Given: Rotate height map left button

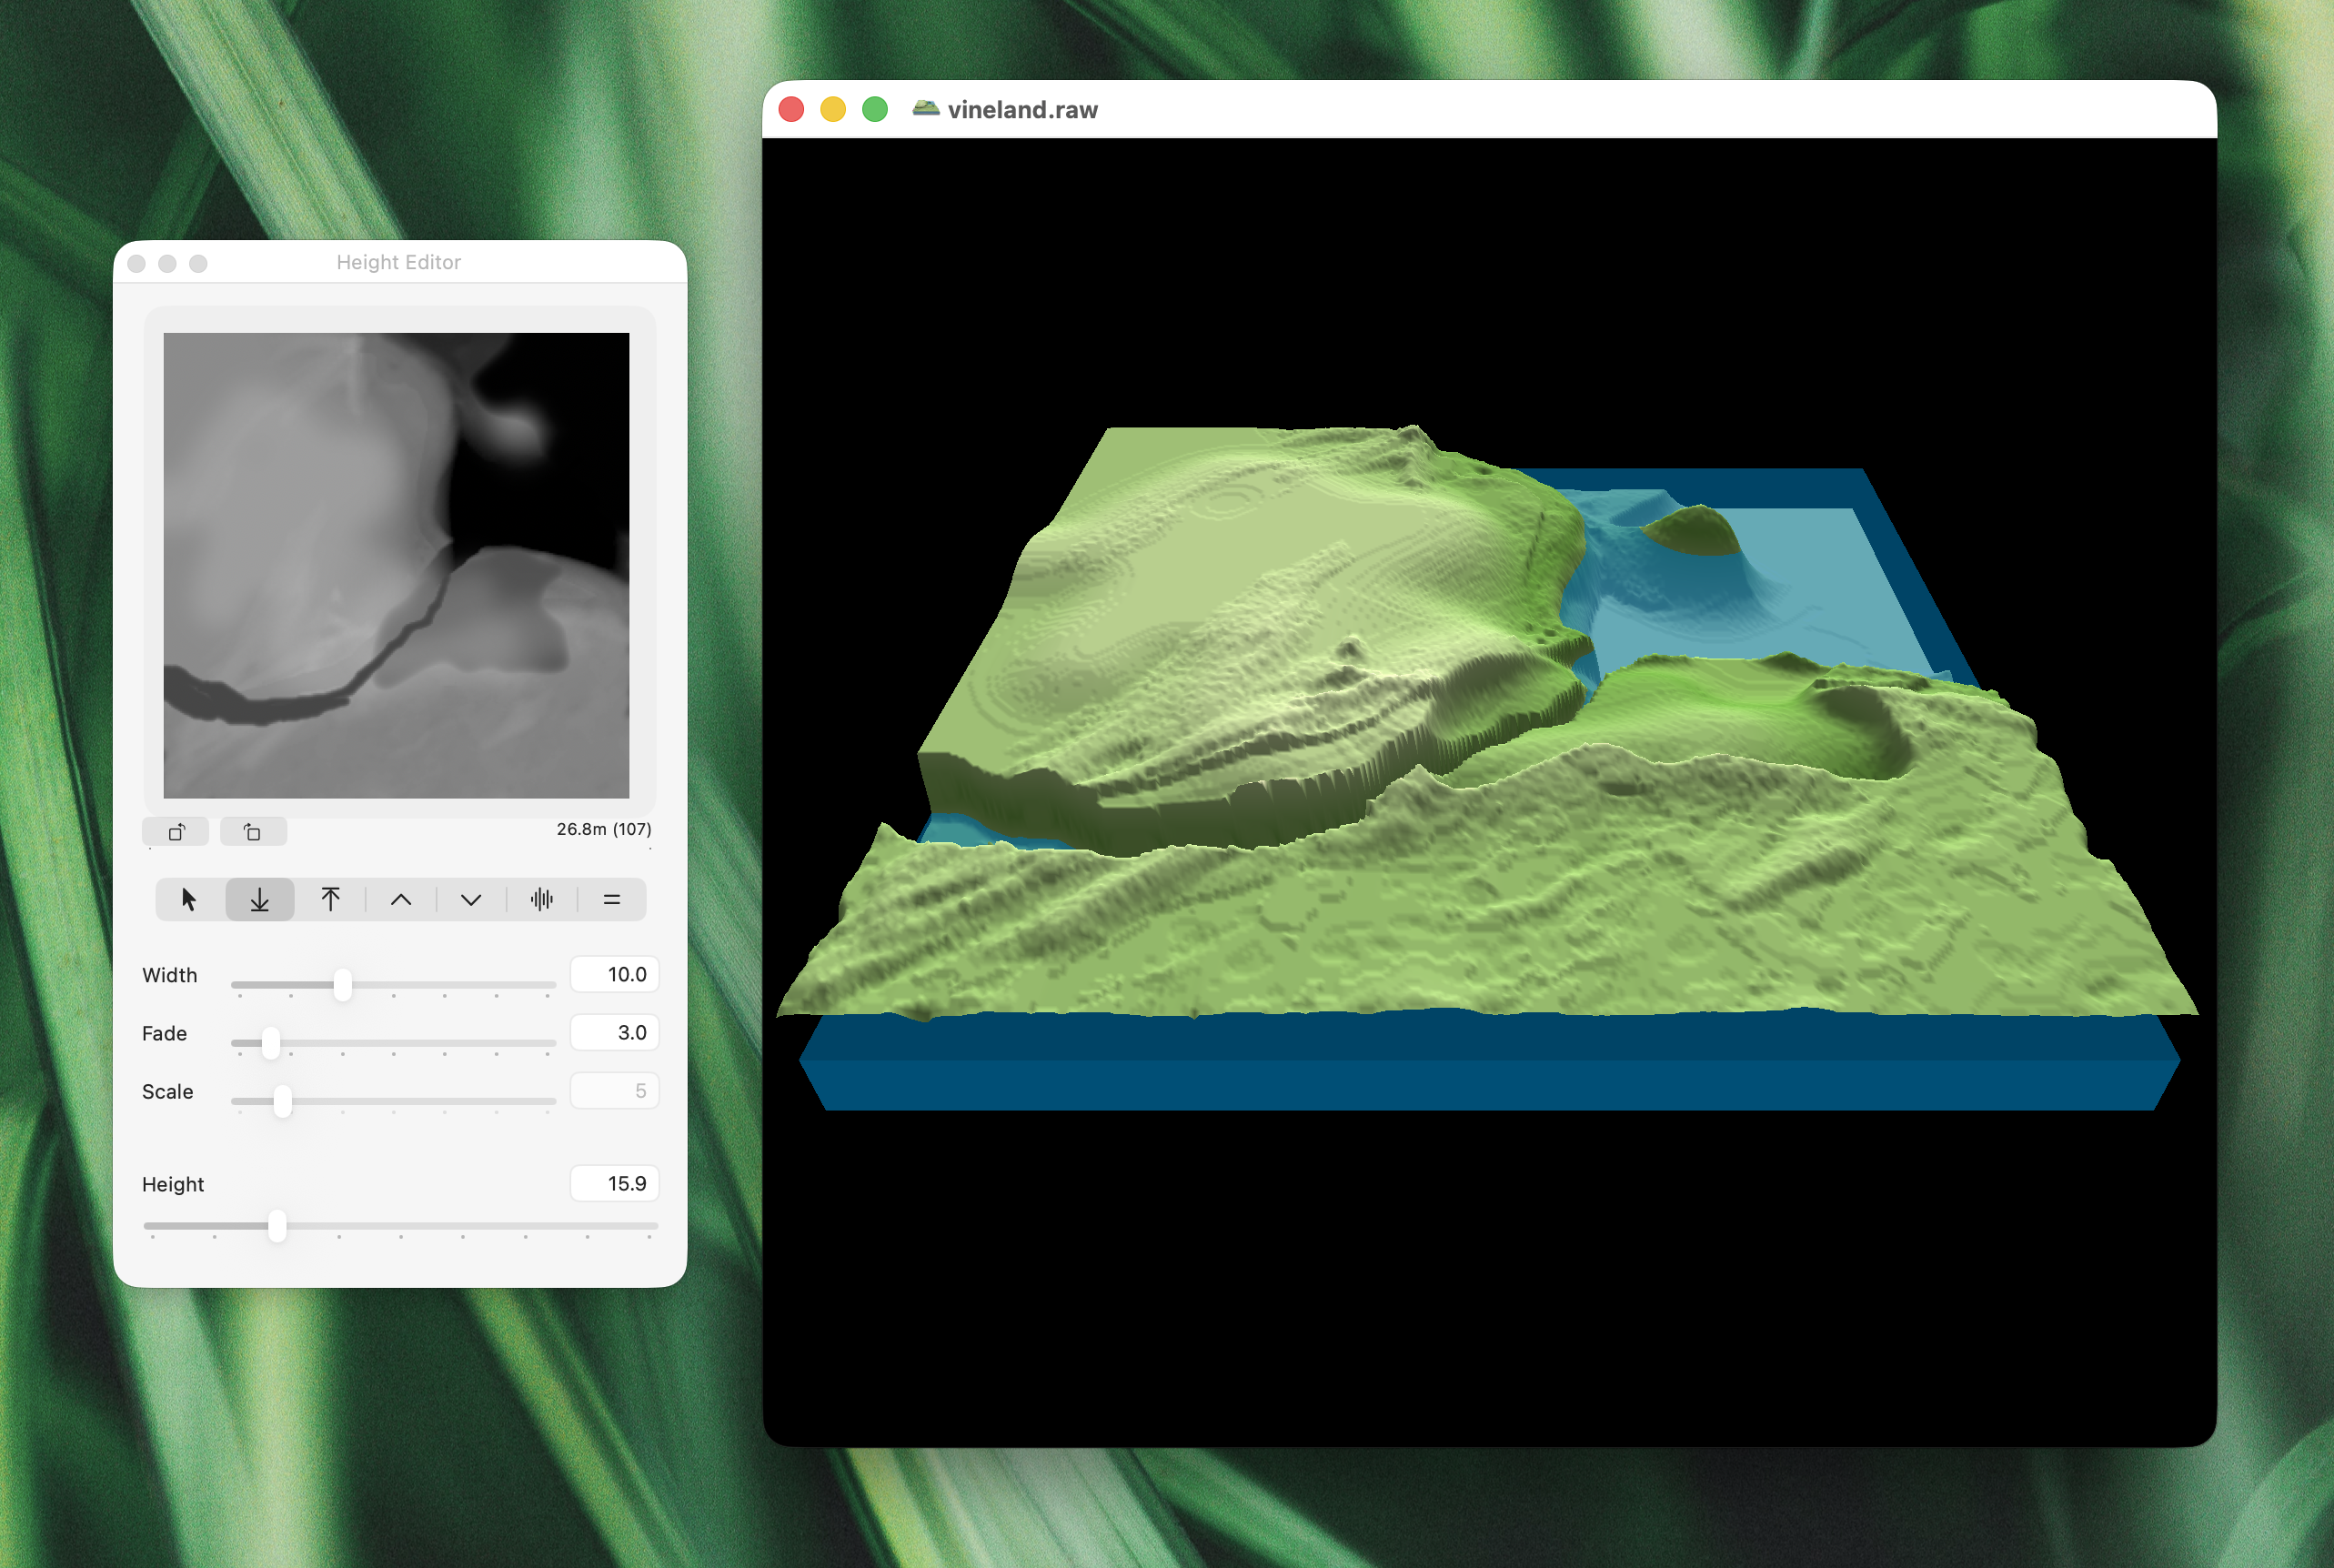Looking at the screenshot, I should (253, 832).
